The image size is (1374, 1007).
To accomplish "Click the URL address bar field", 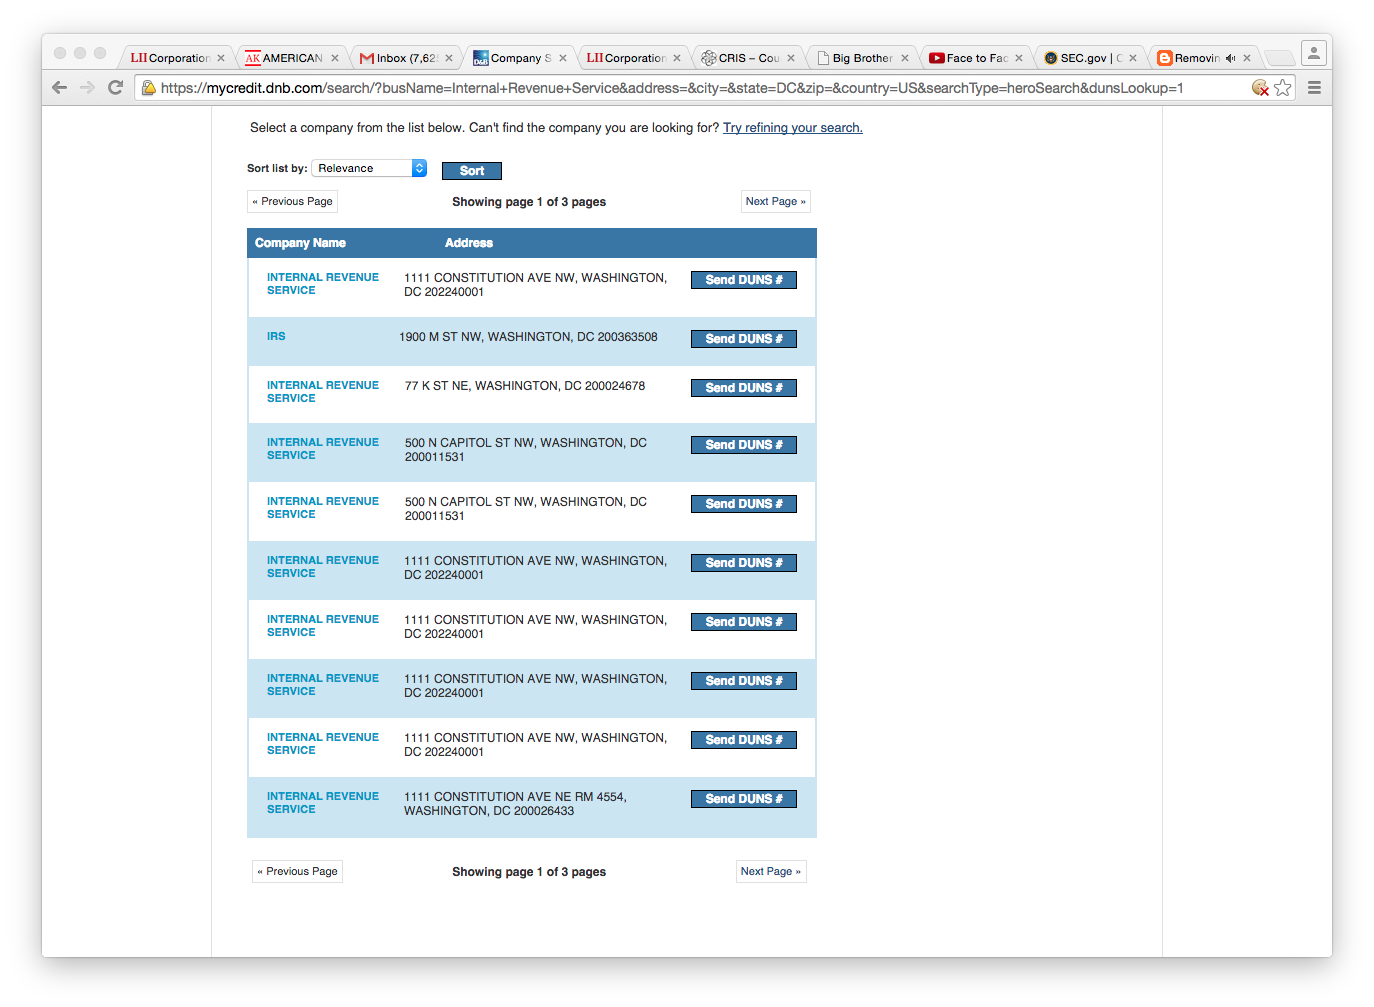I will (670, 88).
